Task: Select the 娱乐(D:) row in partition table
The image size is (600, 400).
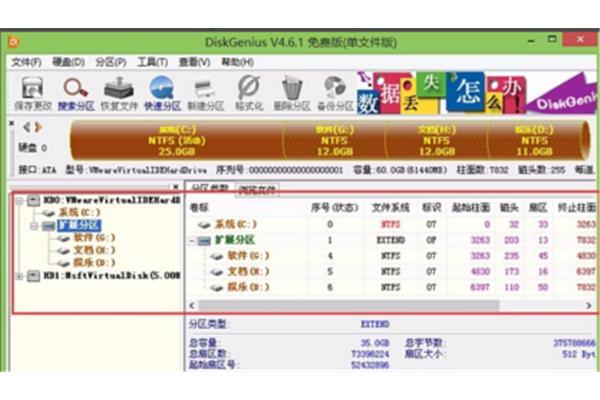Action: (x=391, y=287)
